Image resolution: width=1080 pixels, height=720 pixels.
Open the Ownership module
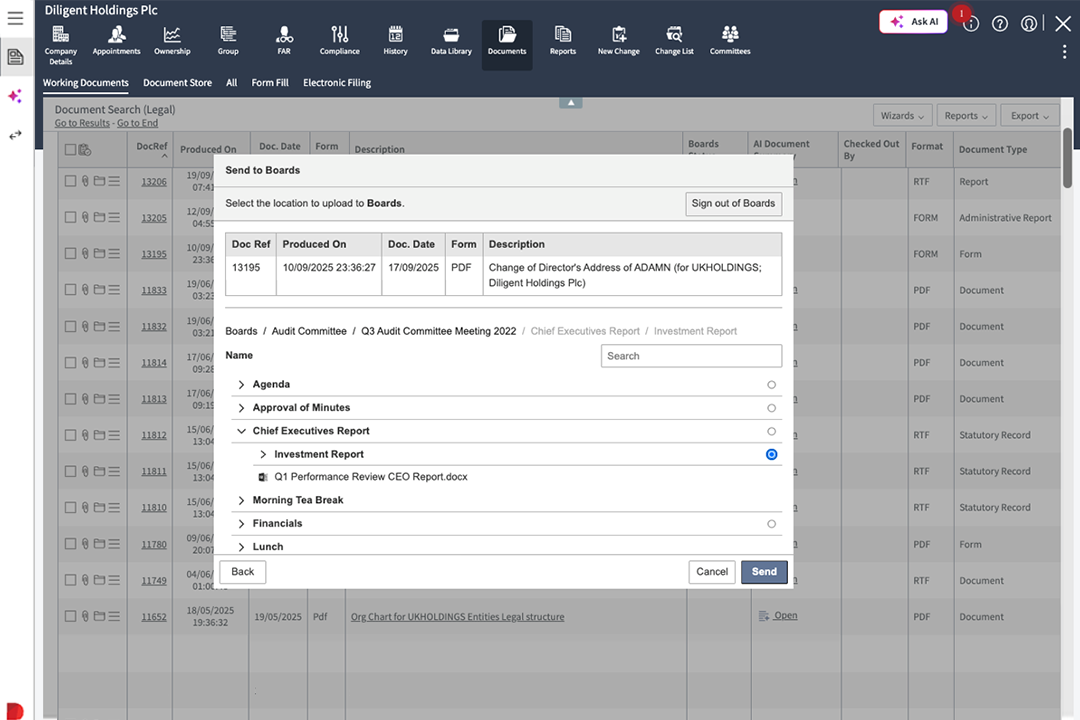(x=171, y=39)
